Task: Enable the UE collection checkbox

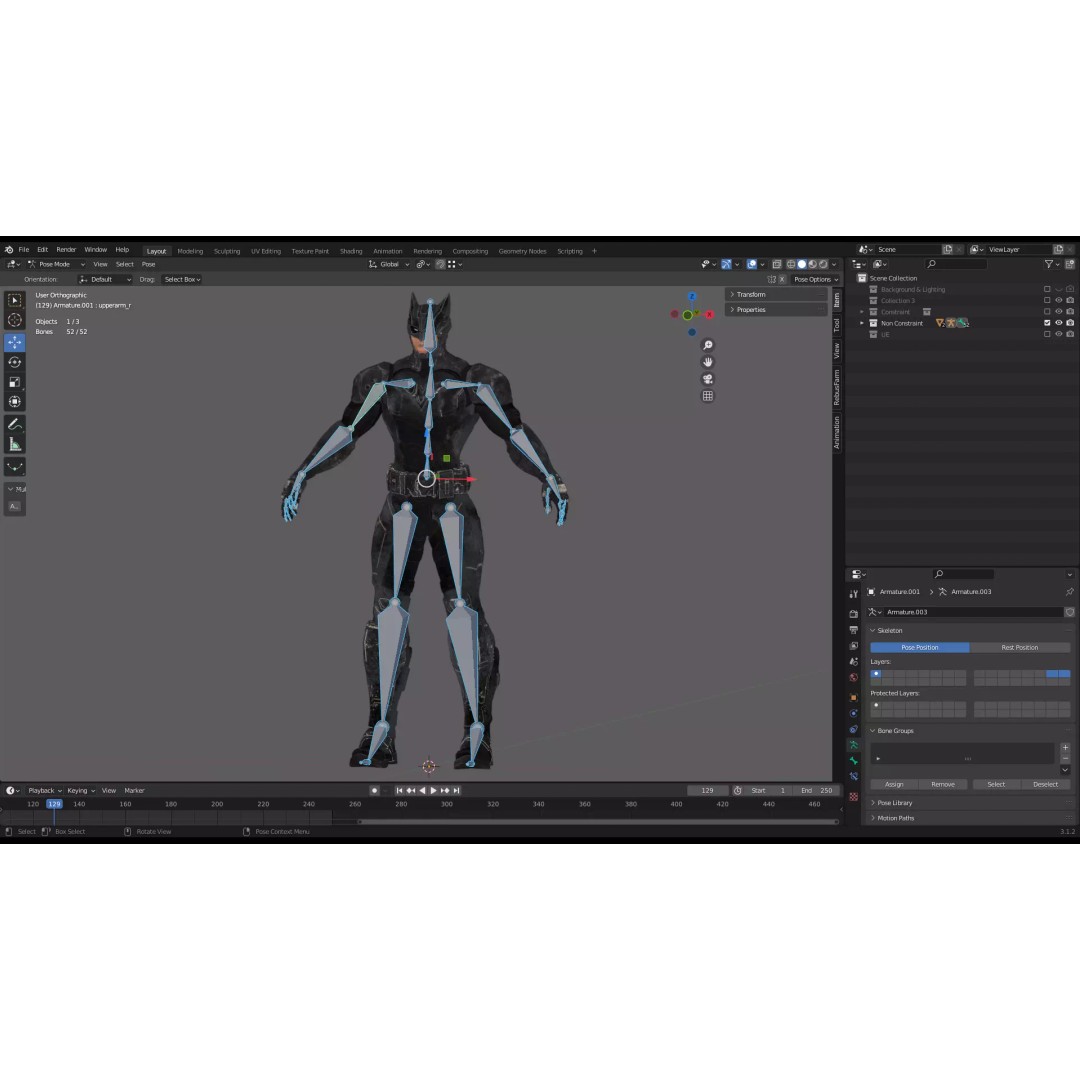Action: click(x=1047, y=334)
